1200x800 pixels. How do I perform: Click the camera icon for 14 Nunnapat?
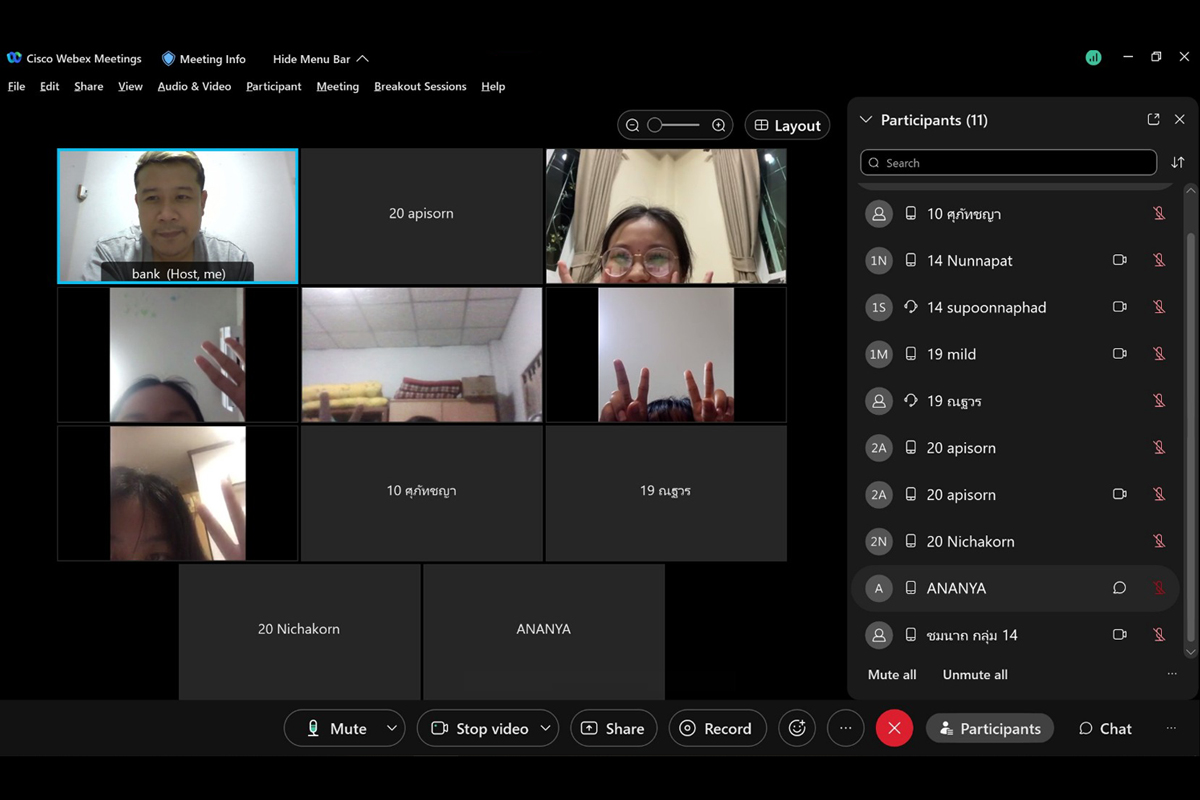(1119, 260)
